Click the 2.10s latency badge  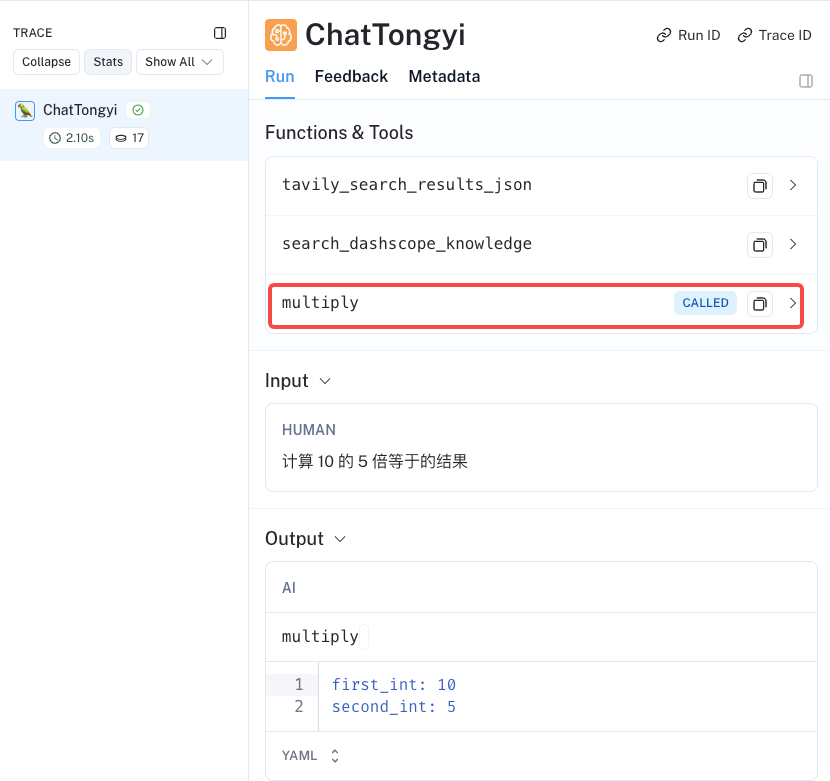71,138
